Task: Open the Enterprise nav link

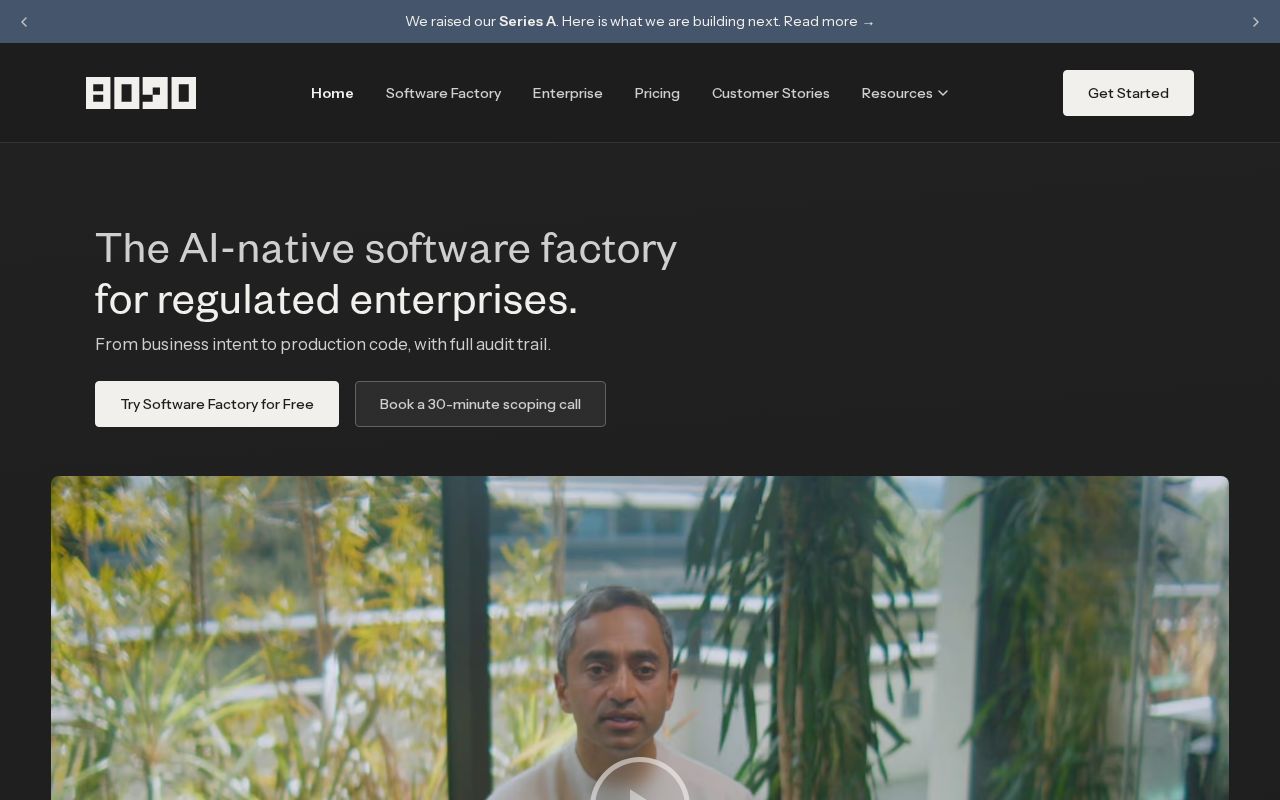Action: [567, 93]
